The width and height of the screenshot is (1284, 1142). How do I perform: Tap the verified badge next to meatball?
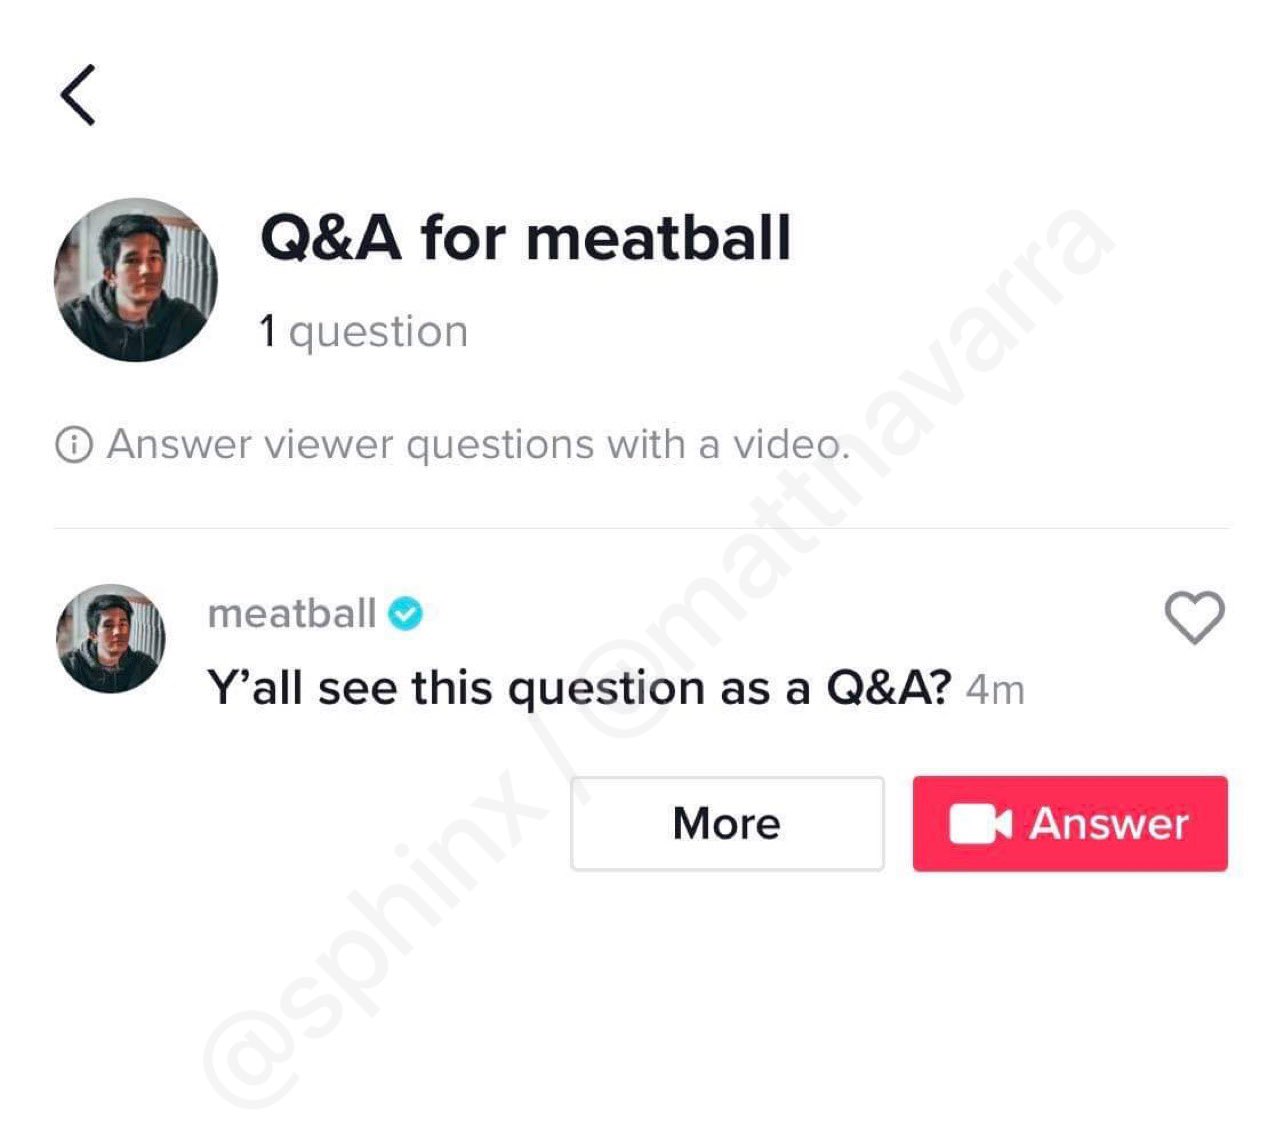(404, 614)
